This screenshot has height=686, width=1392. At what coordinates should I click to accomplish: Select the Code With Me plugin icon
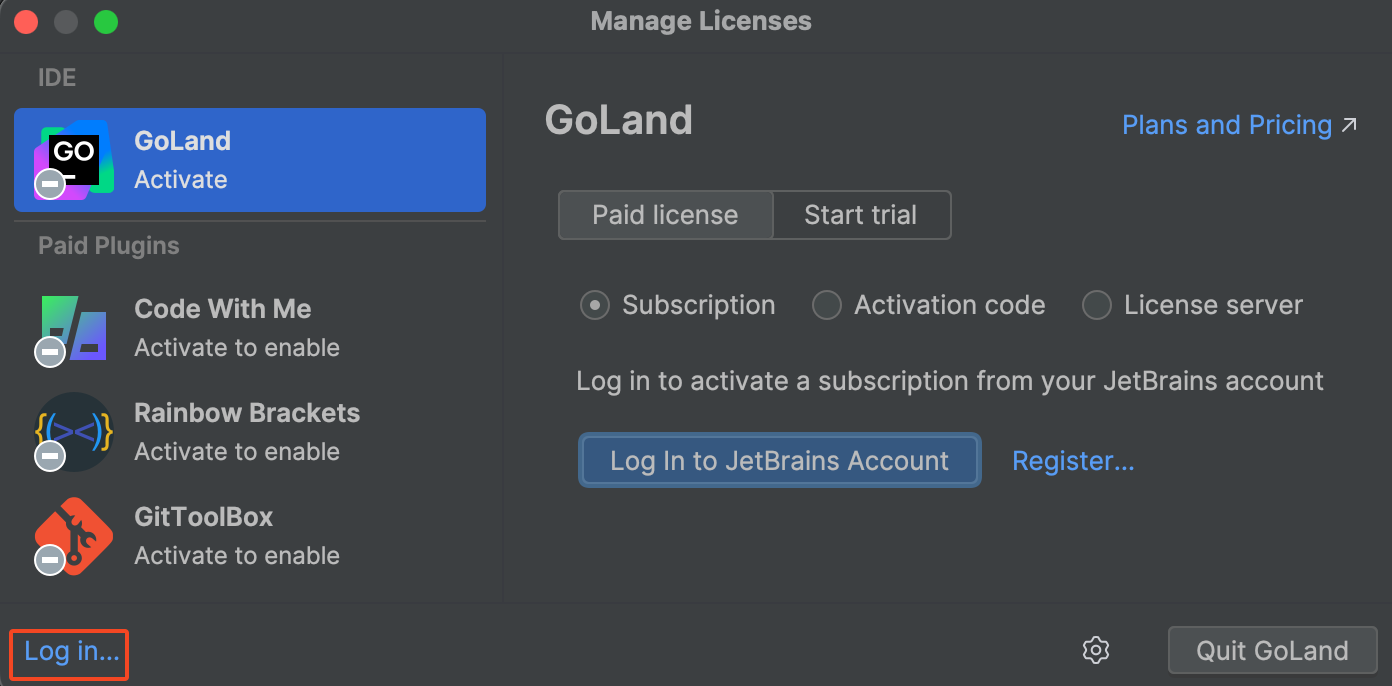pyautogui.click(x=73, y=329)
